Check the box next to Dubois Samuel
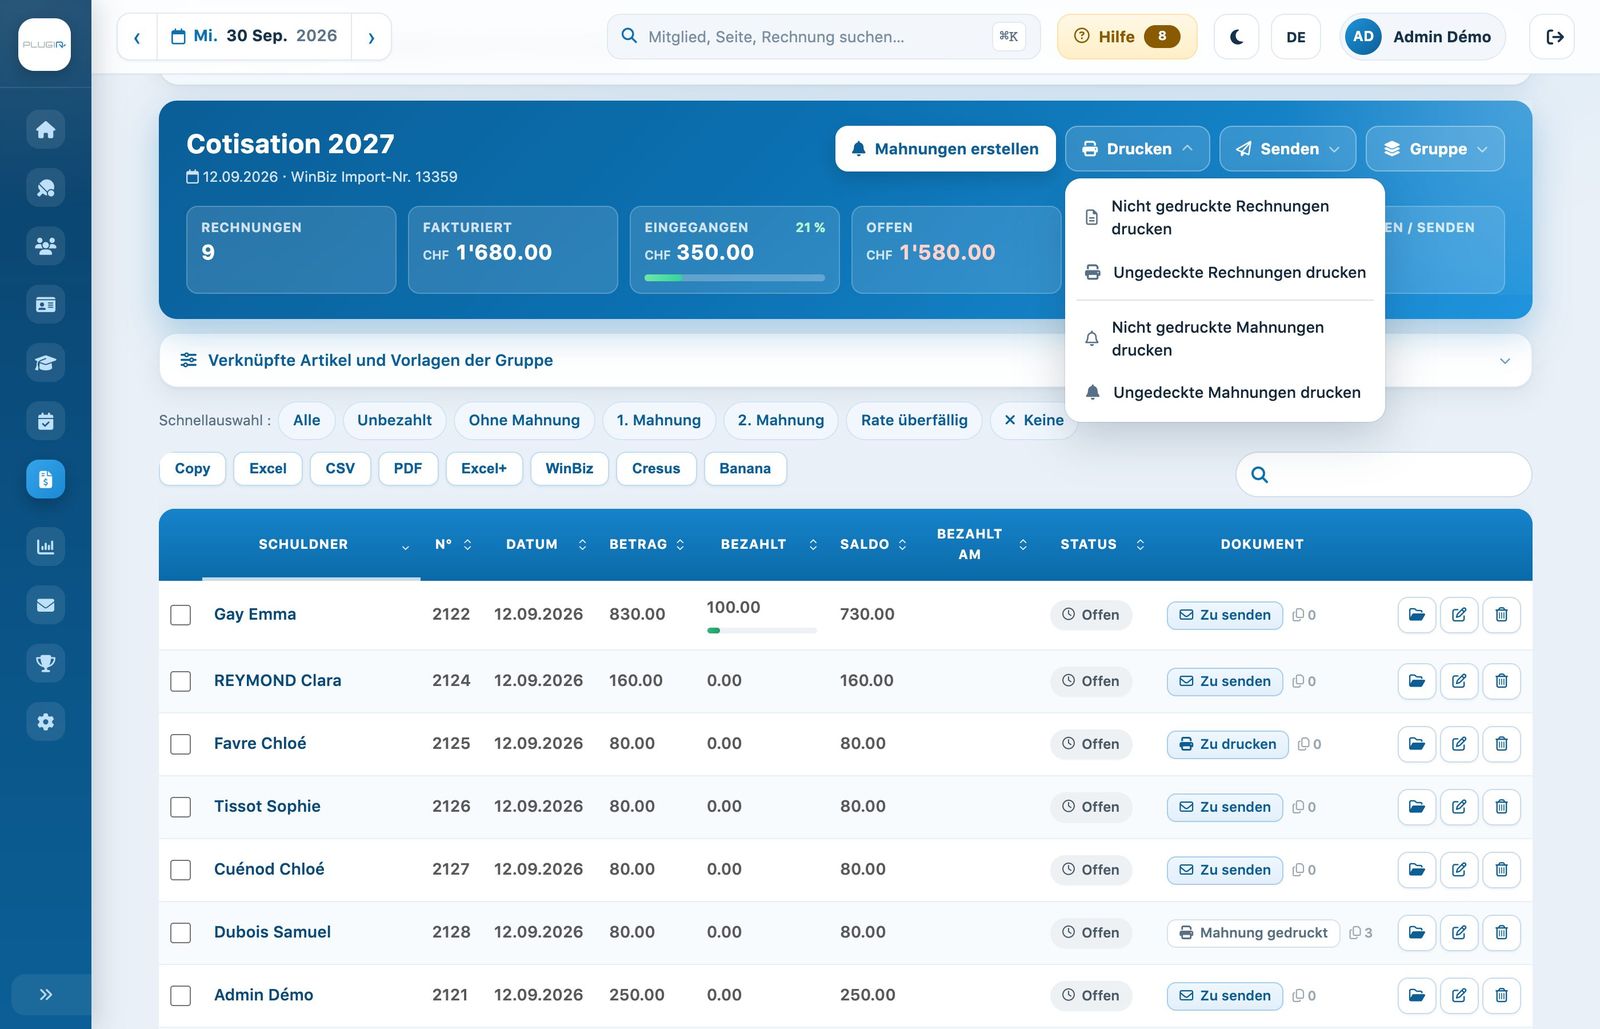1600x1029 pixels. point(181,933)
